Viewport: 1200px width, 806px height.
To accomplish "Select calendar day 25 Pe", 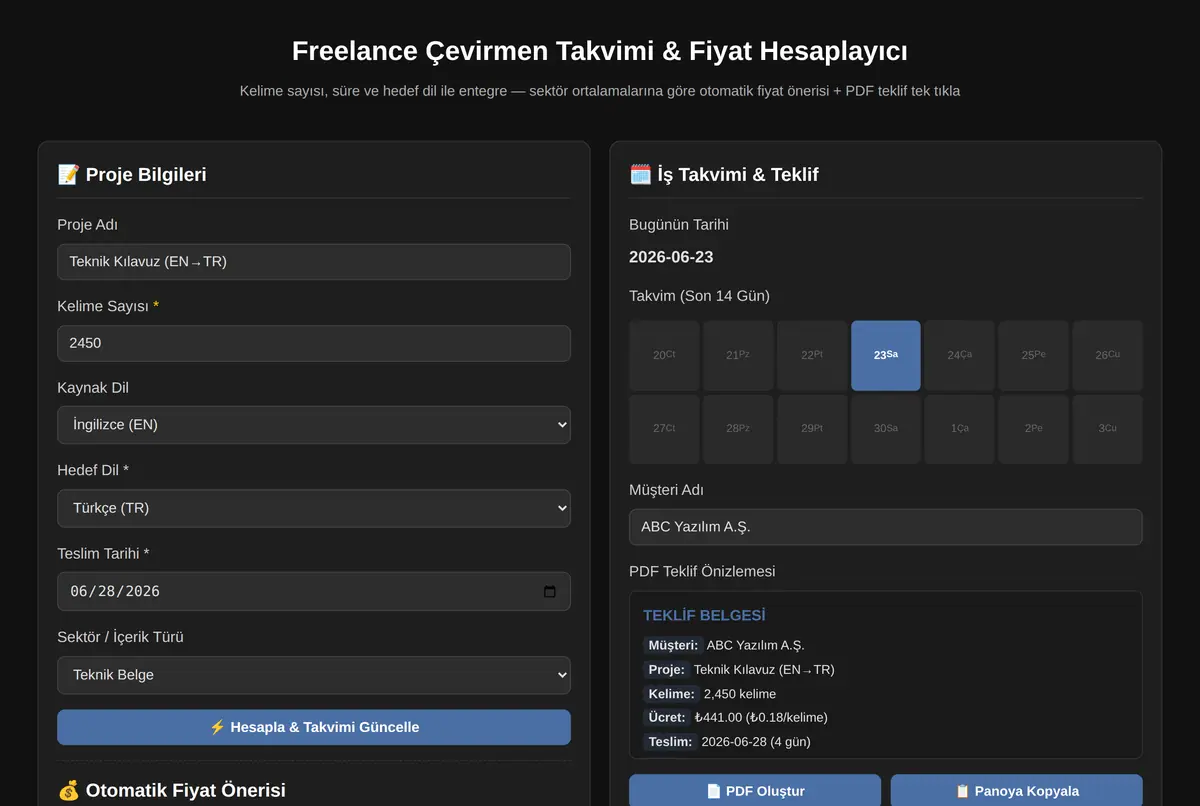I will point(1034,355).
